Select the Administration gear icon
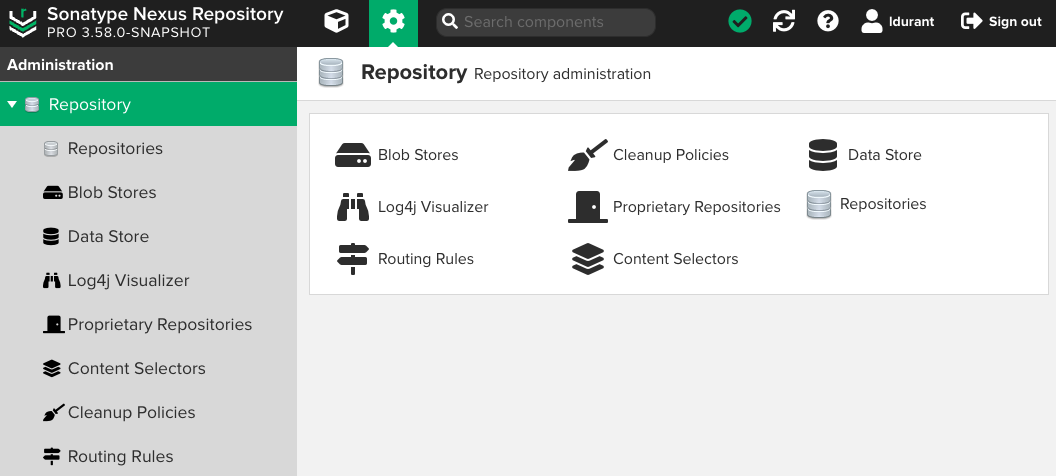 [393, 22]
